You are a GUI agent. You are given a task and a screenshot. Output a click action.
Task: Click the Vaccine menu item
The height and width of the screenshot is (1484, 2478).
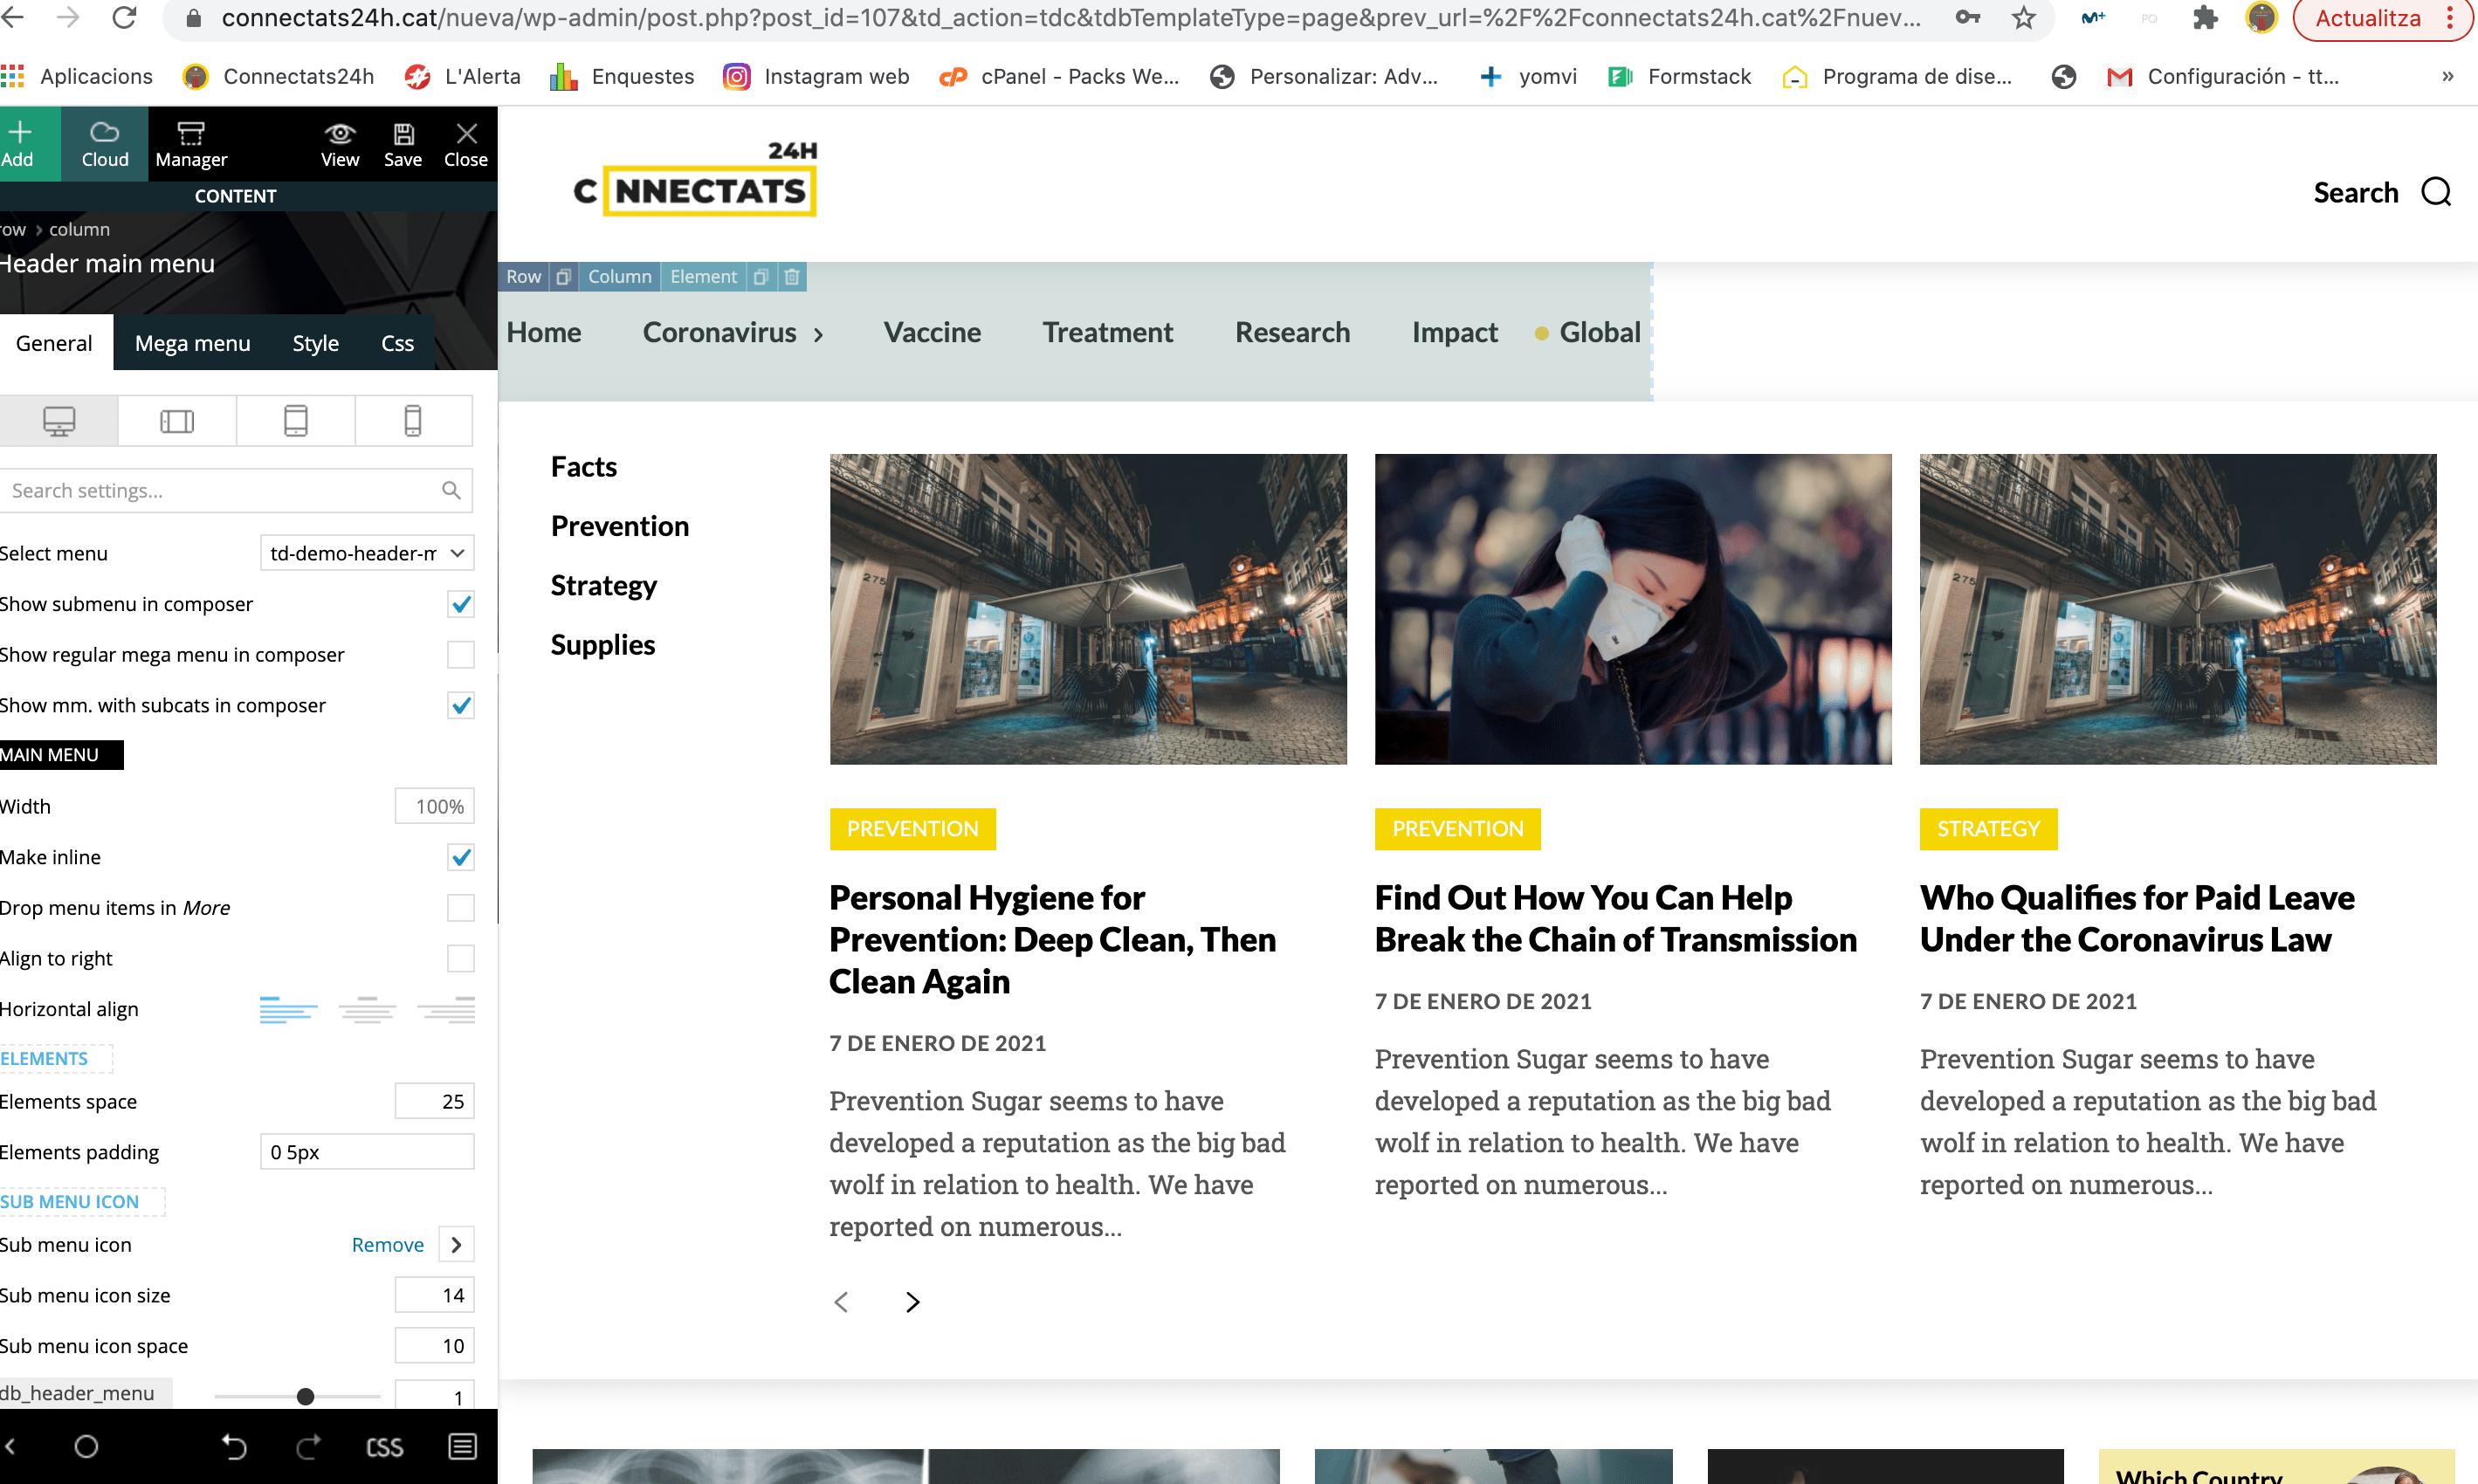(x=932, y=332)
